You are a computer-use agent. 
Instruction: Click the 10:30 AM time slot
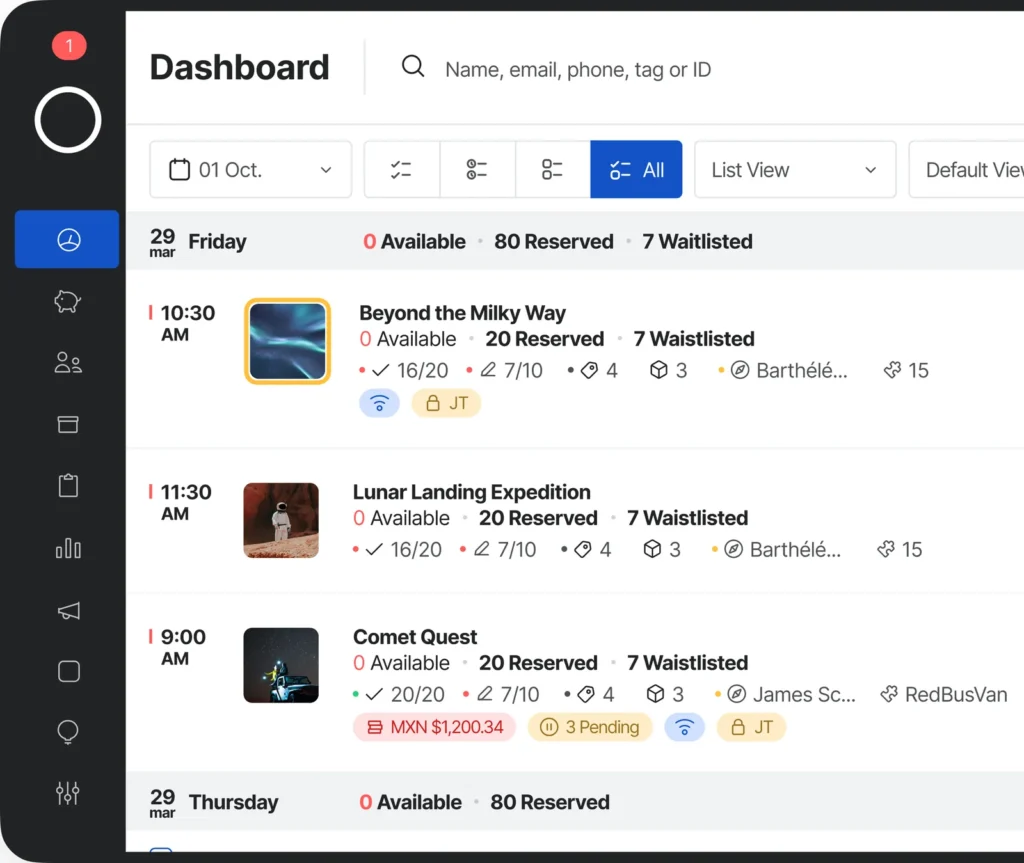tap(187, 323)
